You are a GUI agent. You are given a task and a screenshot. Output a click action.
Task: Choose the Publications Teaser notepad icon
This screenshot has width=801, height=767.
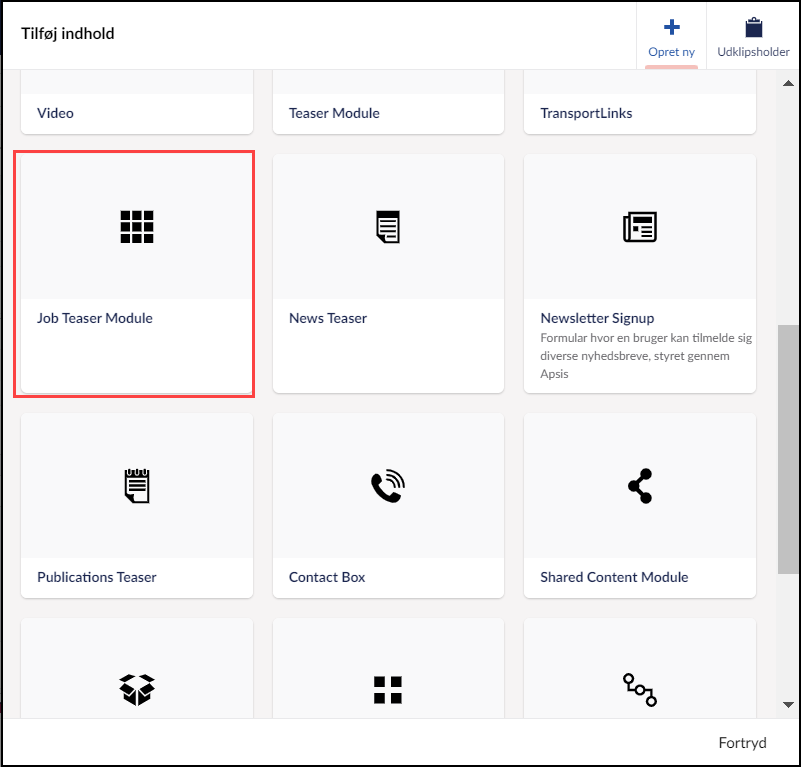click(137, 486)
